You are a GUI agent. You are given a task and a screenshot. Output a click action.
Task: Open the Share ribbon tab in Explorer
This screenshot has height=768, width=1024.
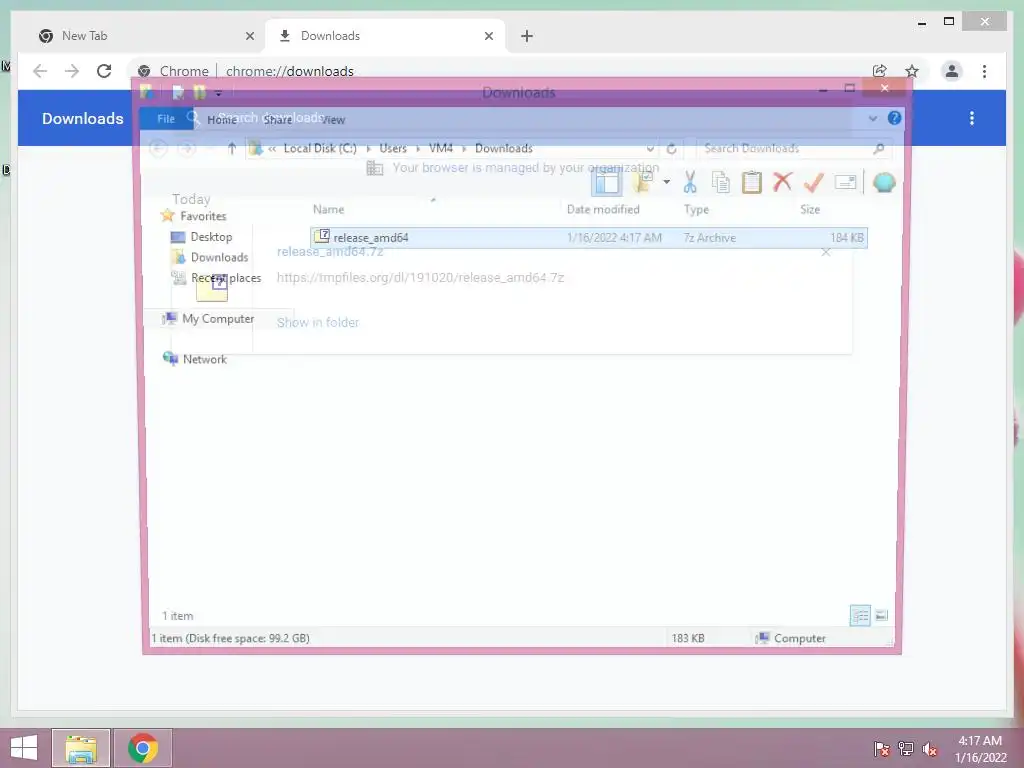278,120
